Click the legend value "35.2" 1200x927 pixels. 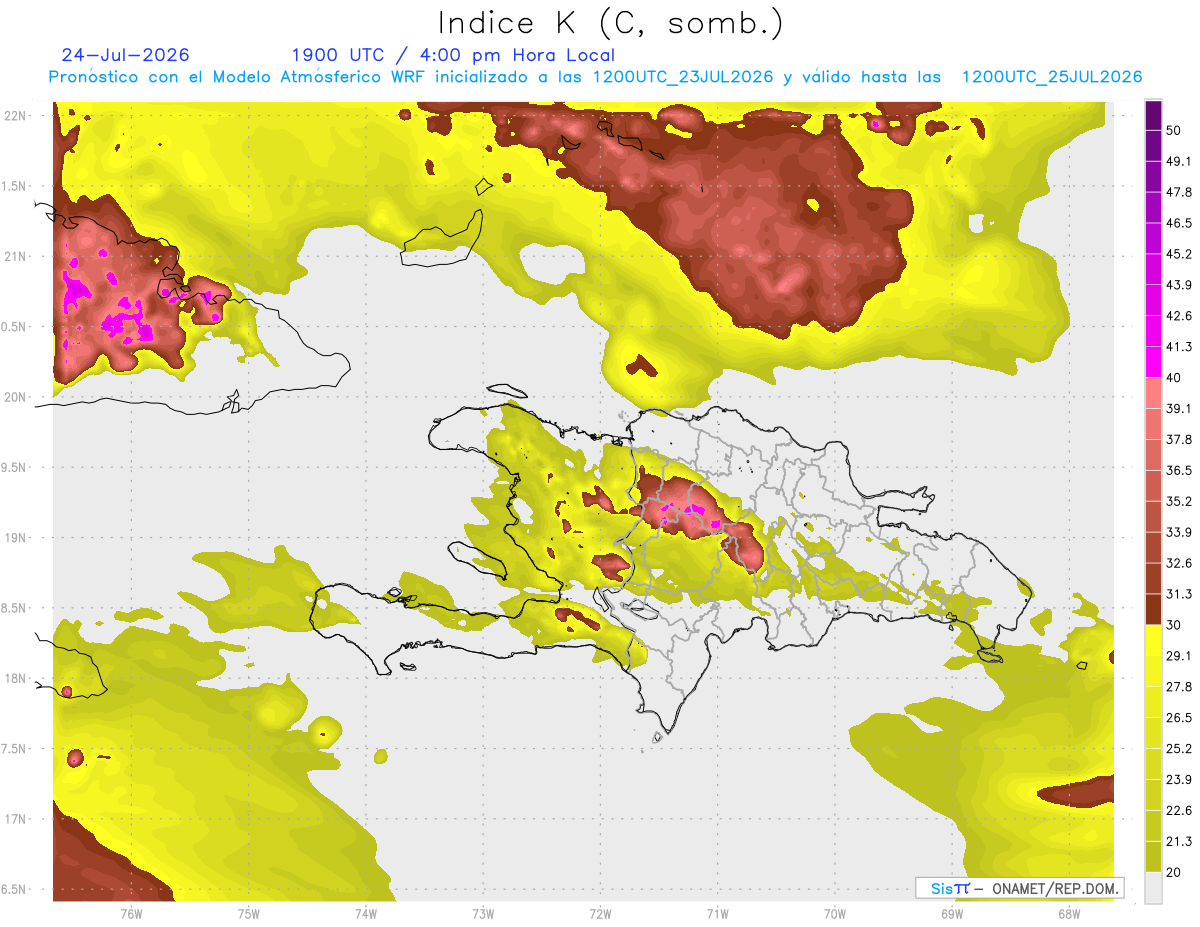(1179, 501)
